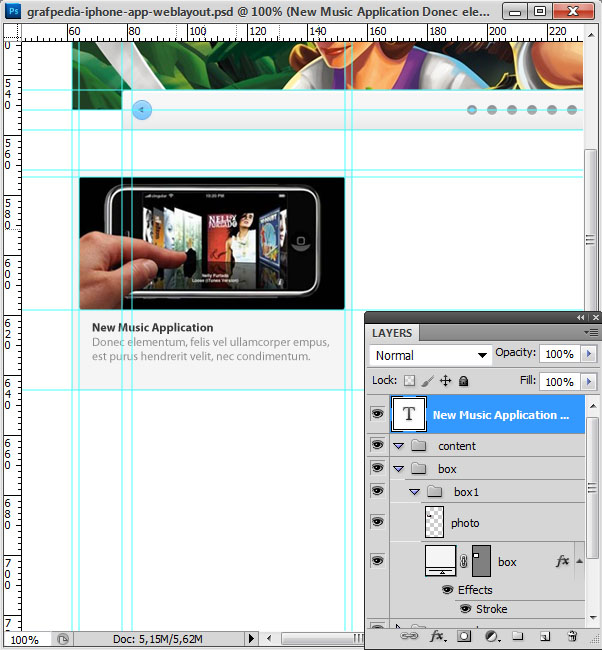
Task: Click the box layer vector mask thumbnail
Action: click(x=481, y=561)
